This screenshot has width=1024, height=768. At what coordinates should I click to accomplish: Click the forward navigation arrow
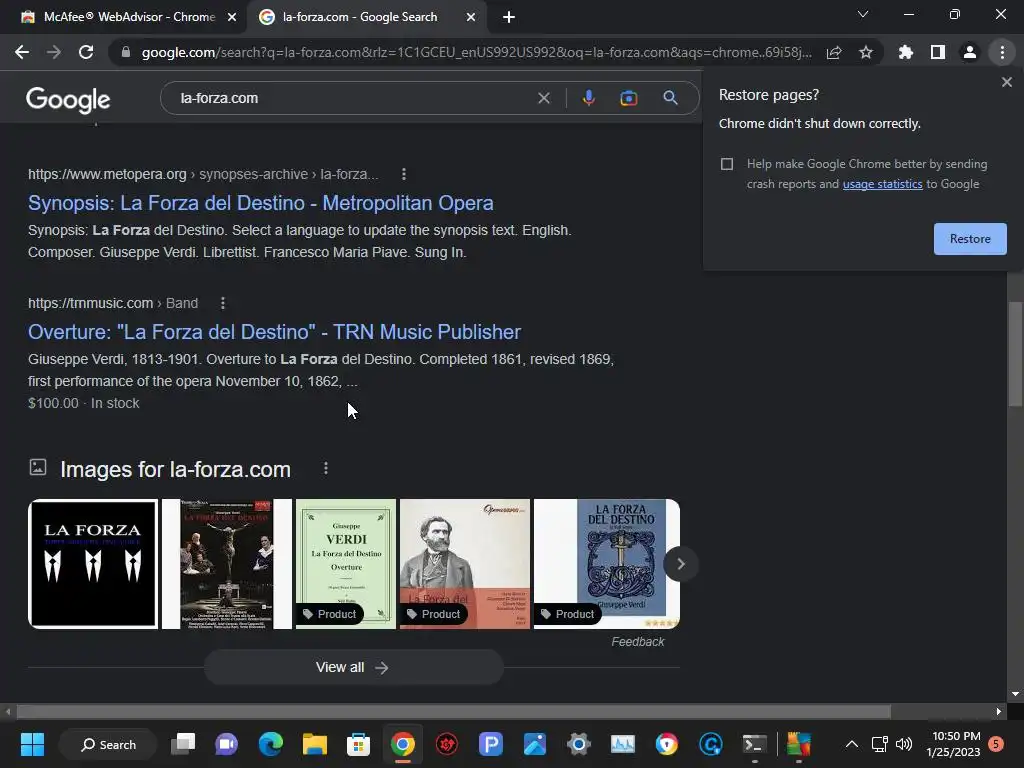[x=54, y=52]
